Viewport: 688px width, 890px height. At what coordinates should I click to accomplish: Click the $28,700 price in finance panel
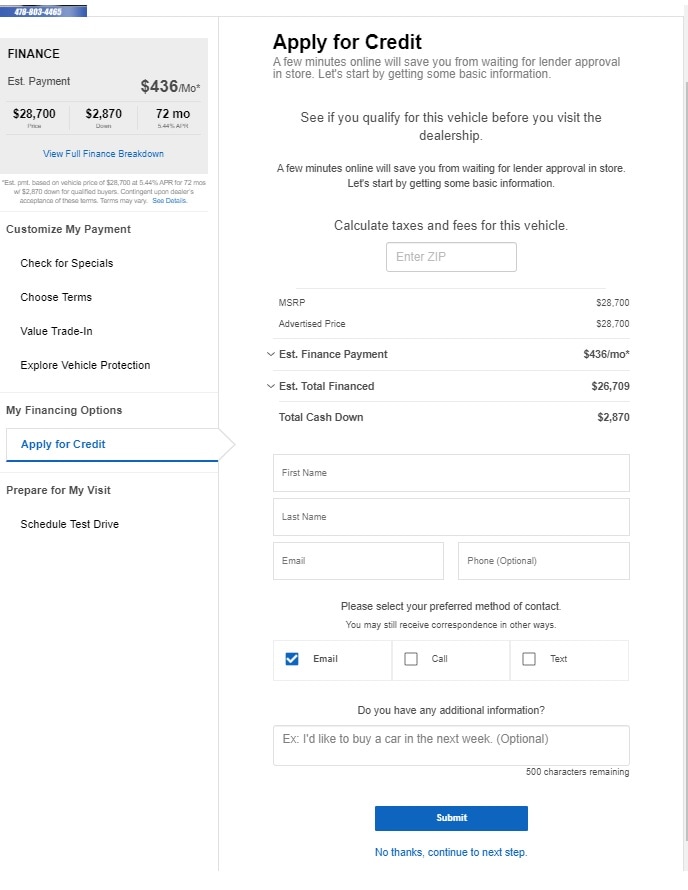34,114
